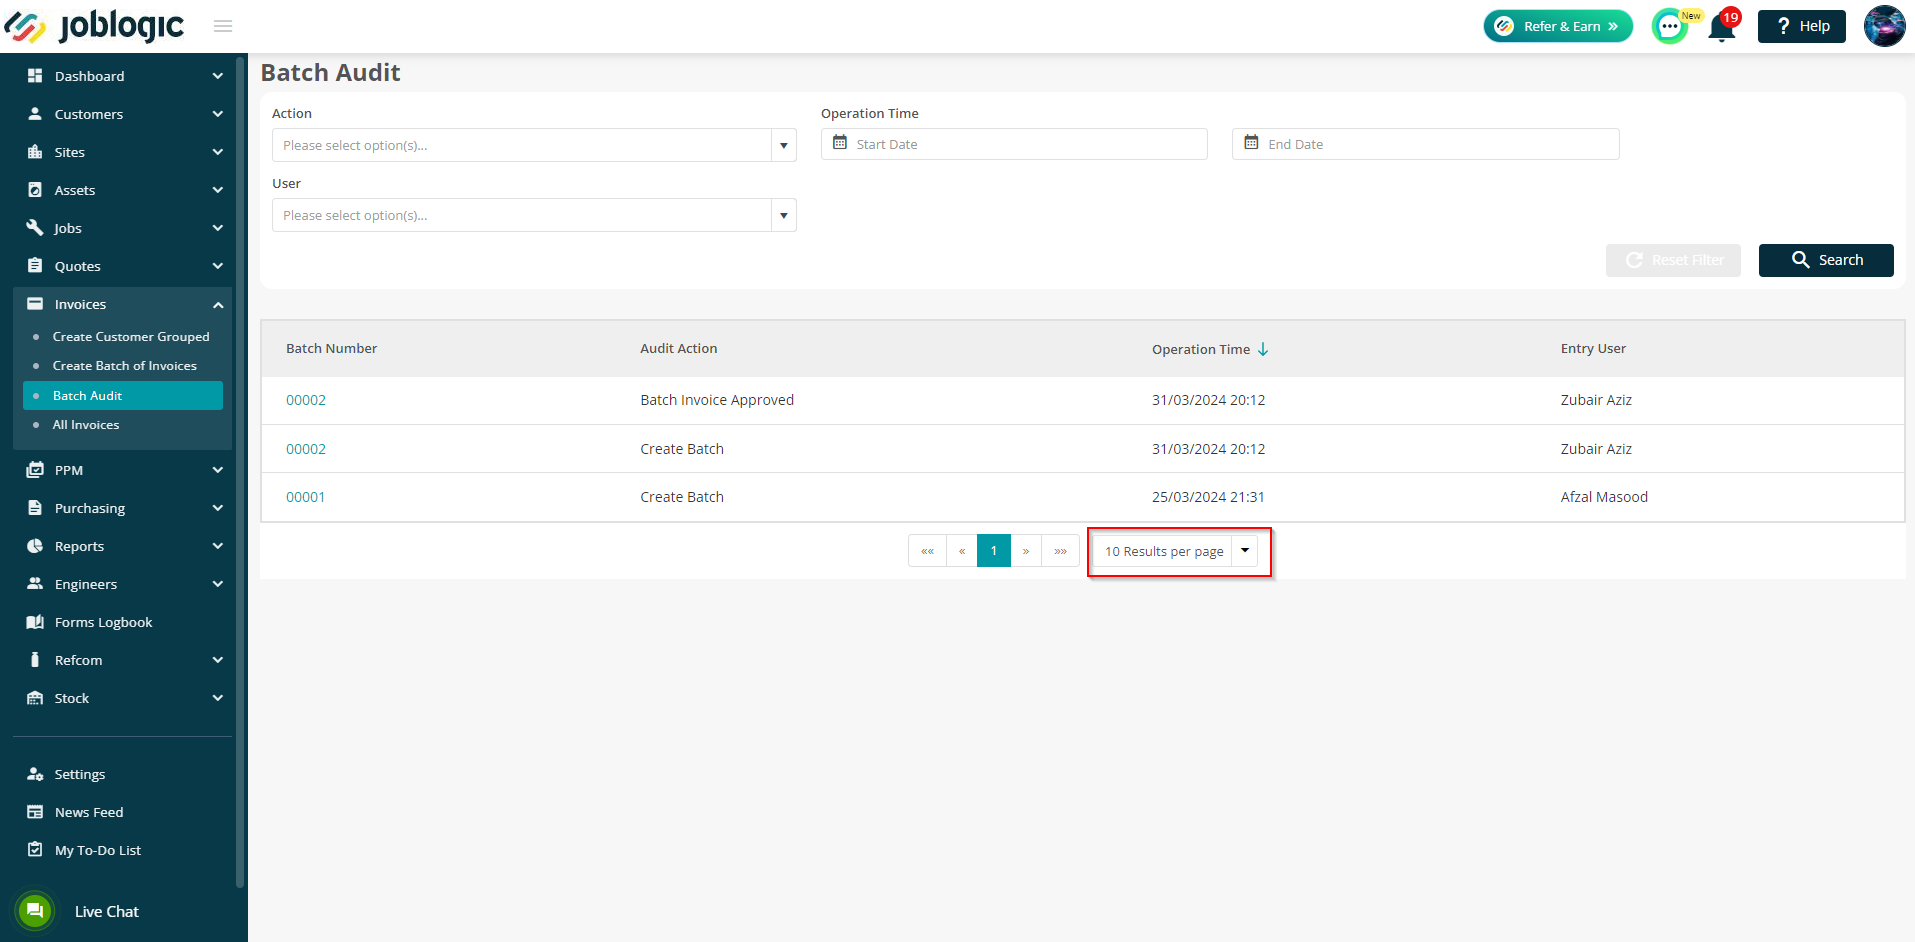Expand the Customers menu chevron
Viewport: 1915px width, 942px height.
point(218,114)
